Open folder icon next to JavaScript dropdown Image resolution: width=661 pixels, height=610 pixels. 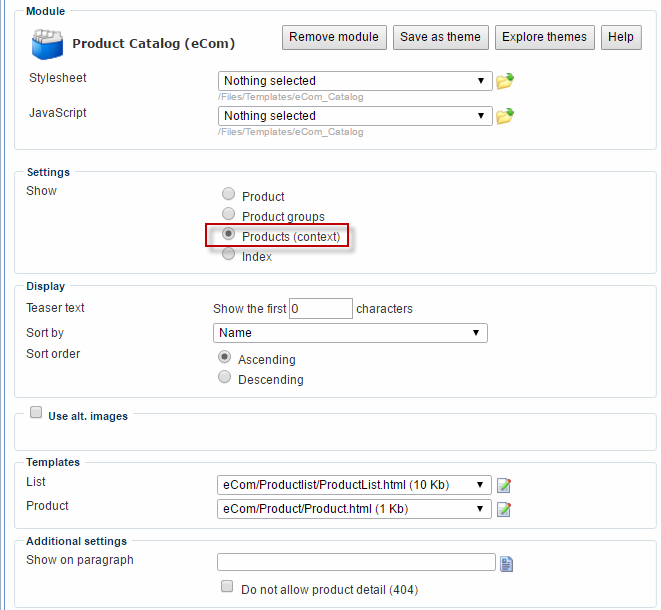click(505, 116)
